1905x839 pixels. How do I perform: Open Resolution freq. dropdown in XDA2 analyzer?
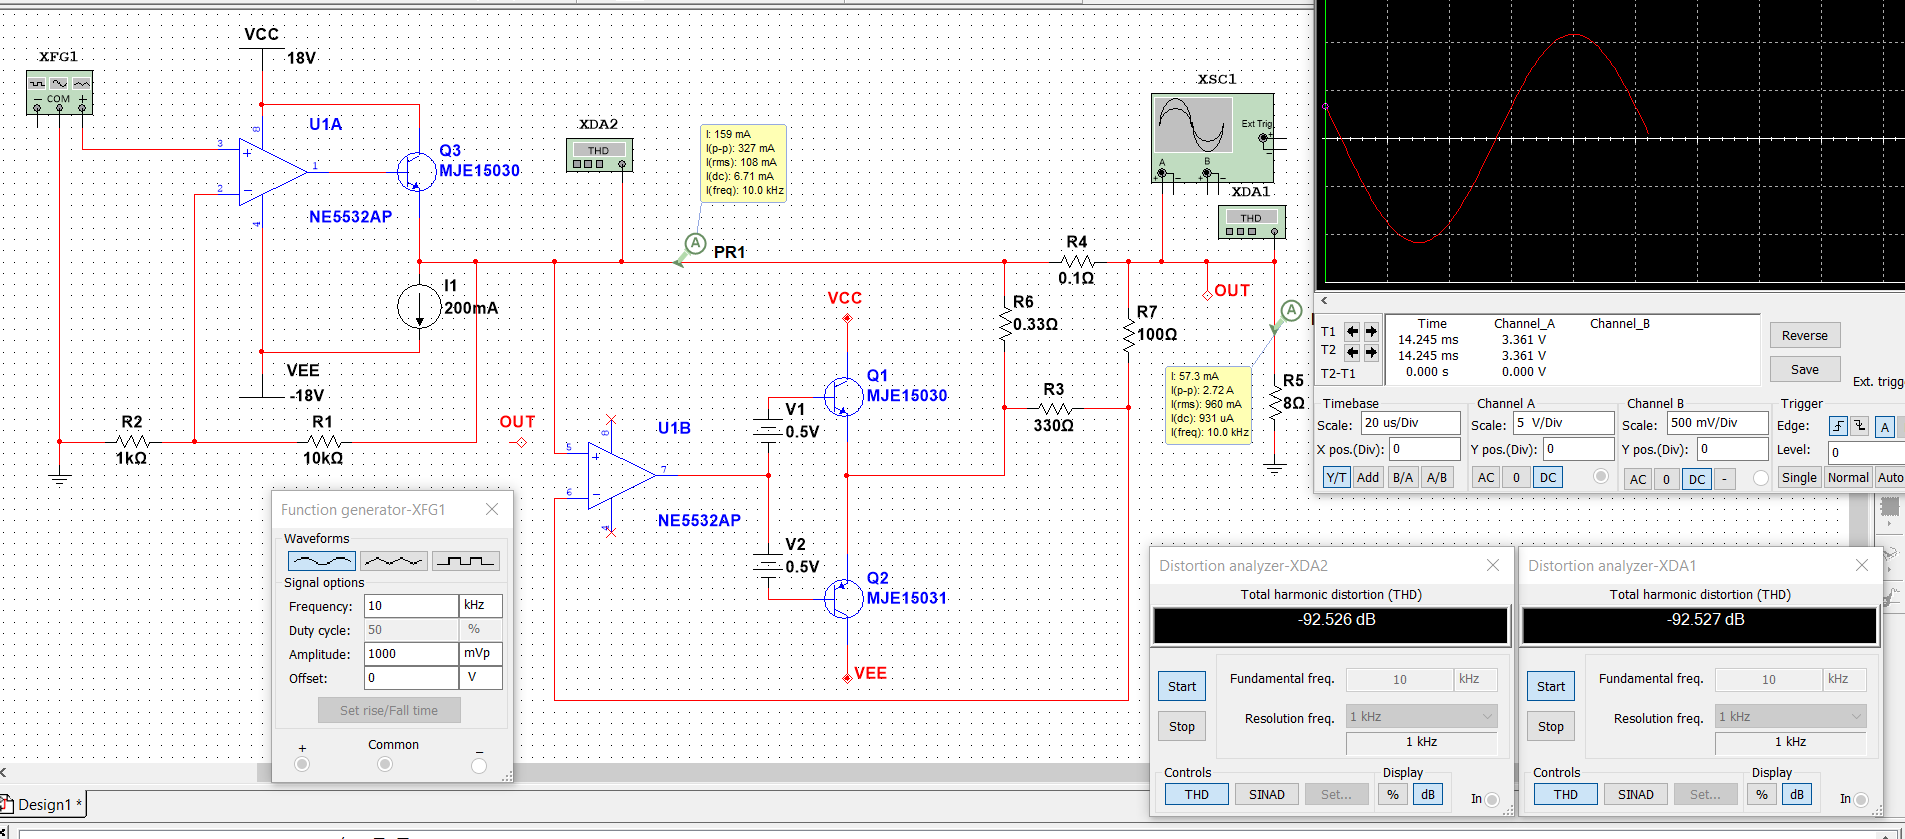coord(1421,717)
